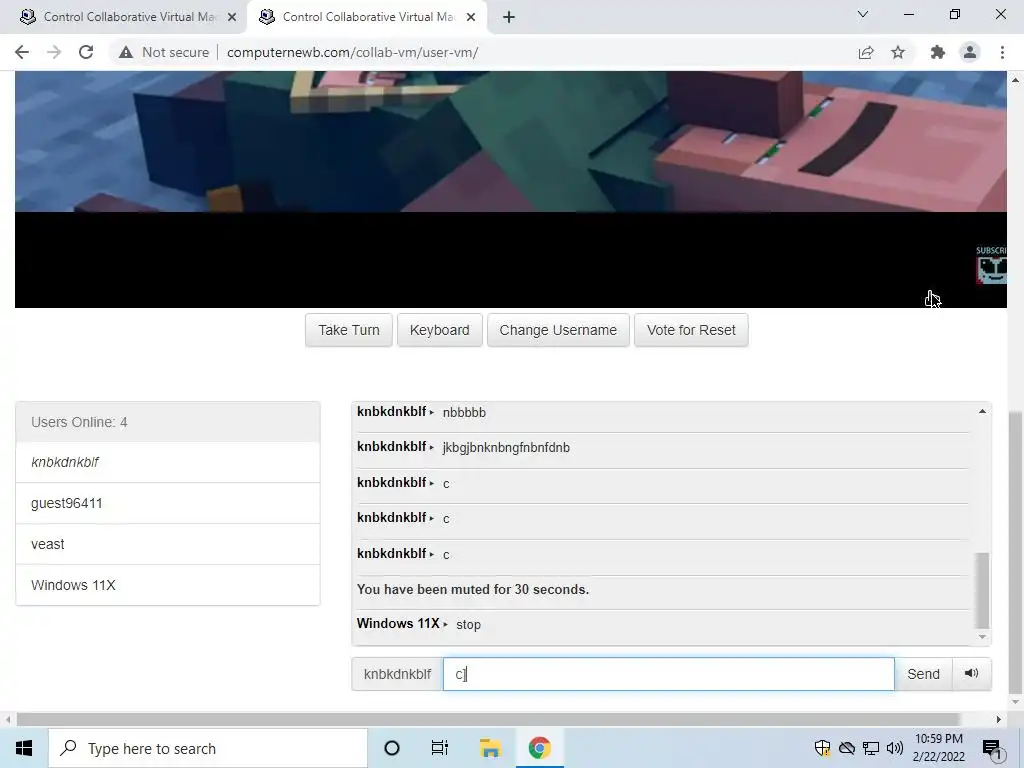
Task: Click the Users Online: 4 header
Action: click(x=168, y=422)
